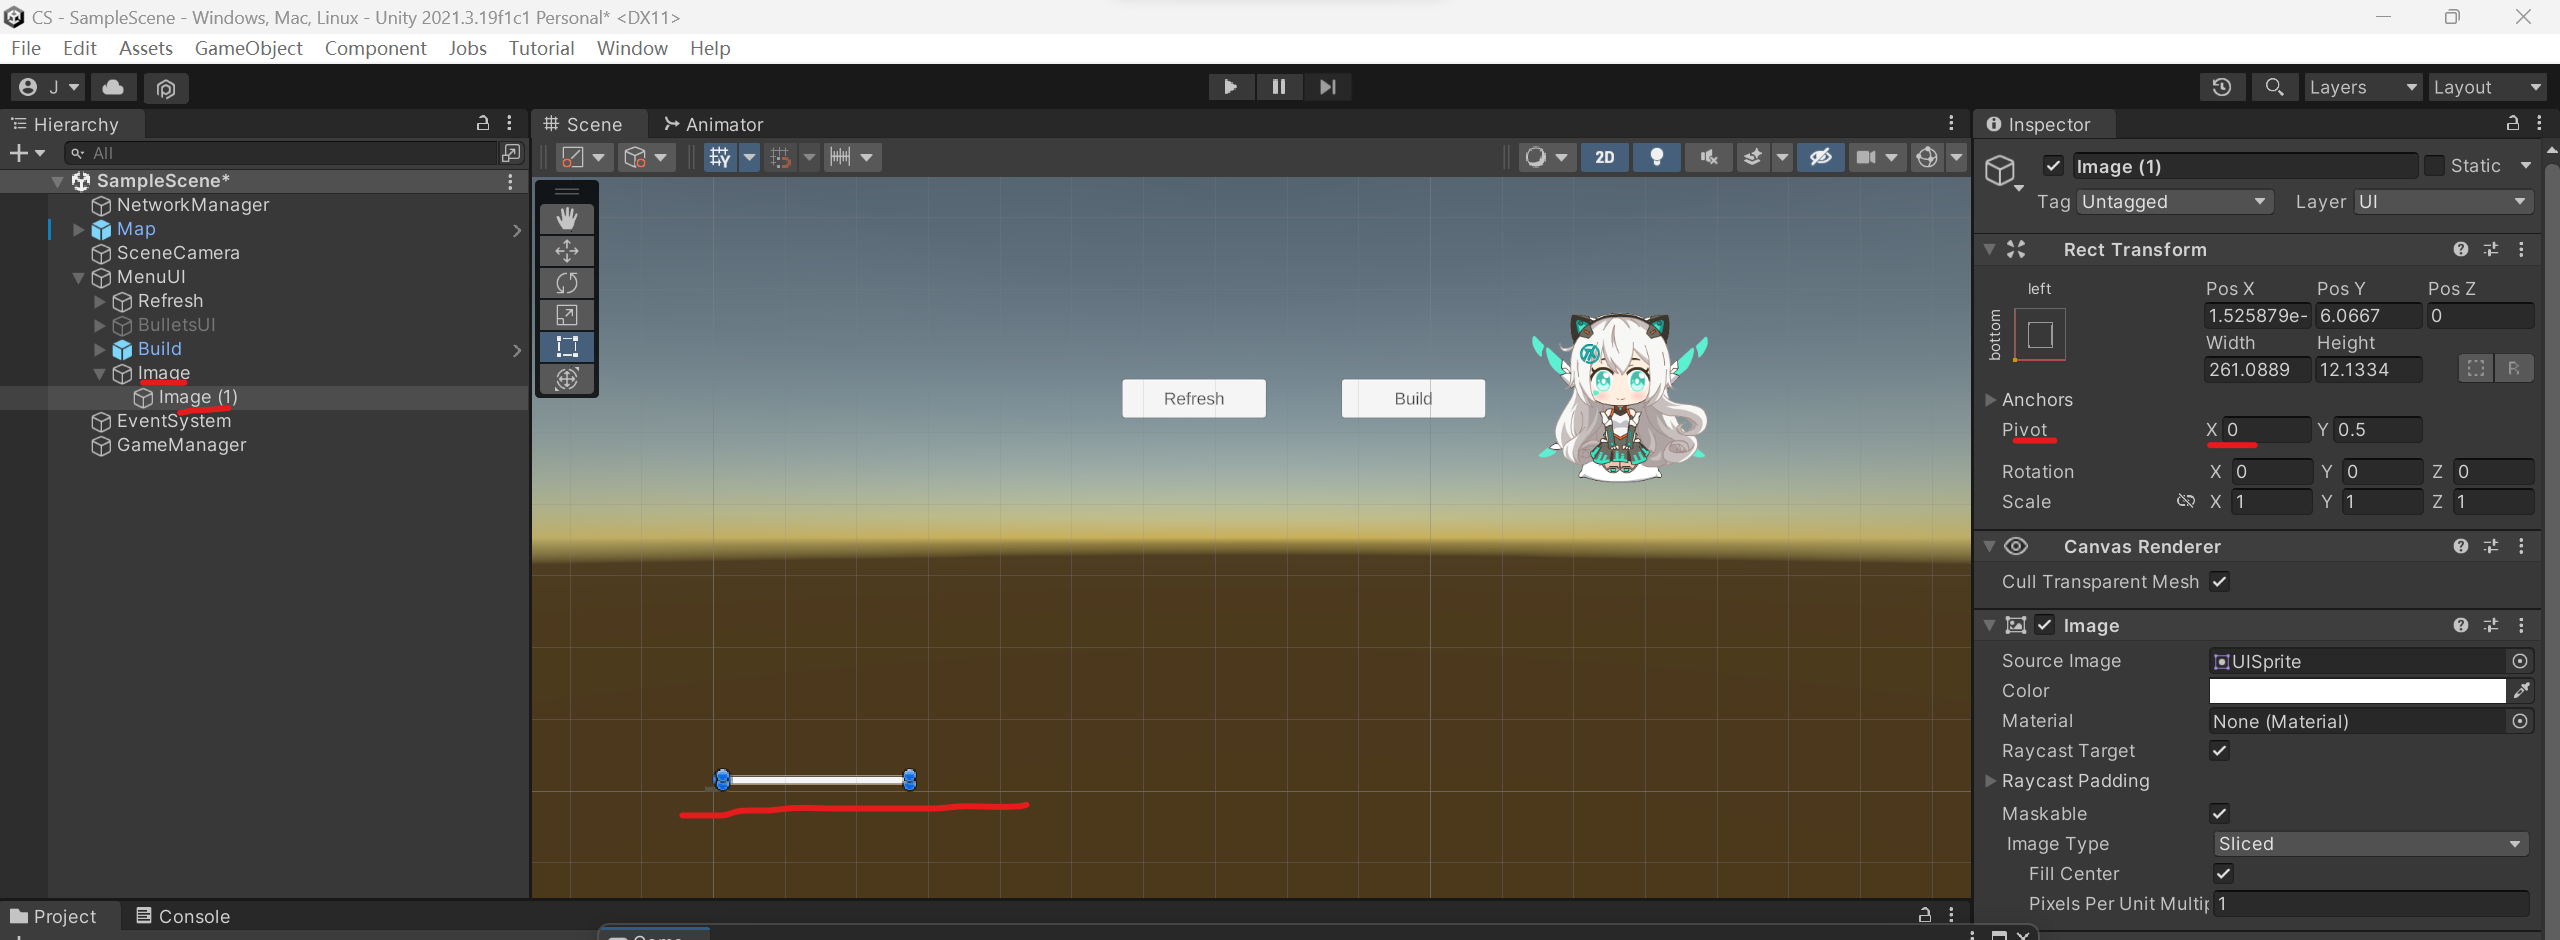Expand the Map object in Hierarchy

click(78, 229)
